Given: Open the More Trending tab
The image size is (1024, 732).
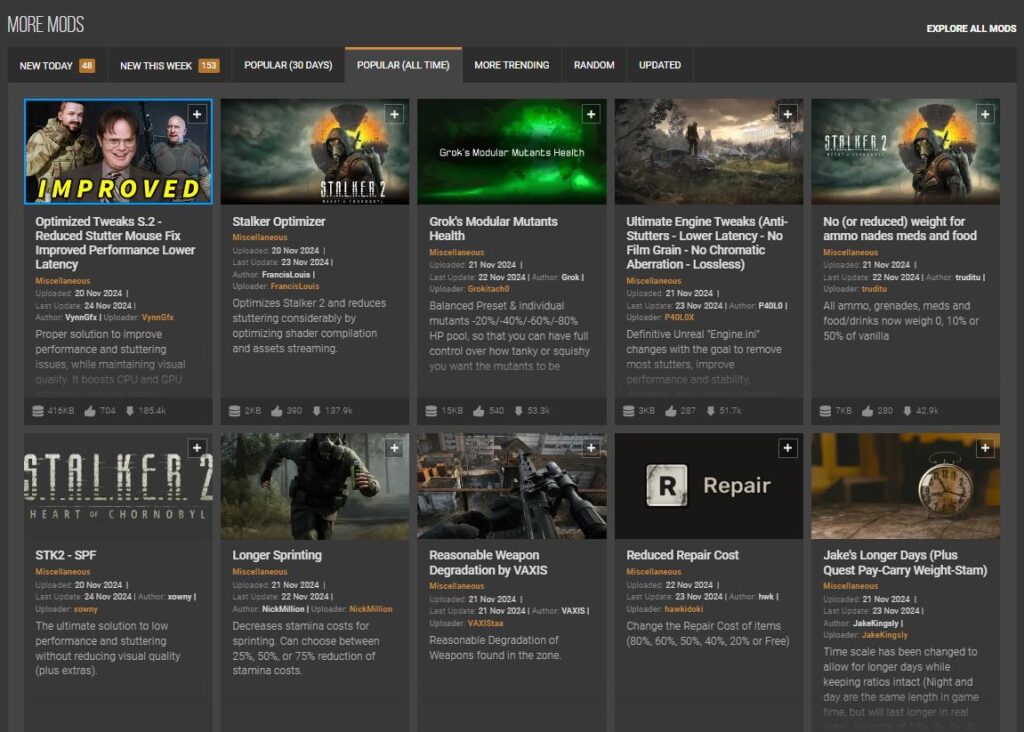Looking at the screenshot, I should (x=511, y=66).
